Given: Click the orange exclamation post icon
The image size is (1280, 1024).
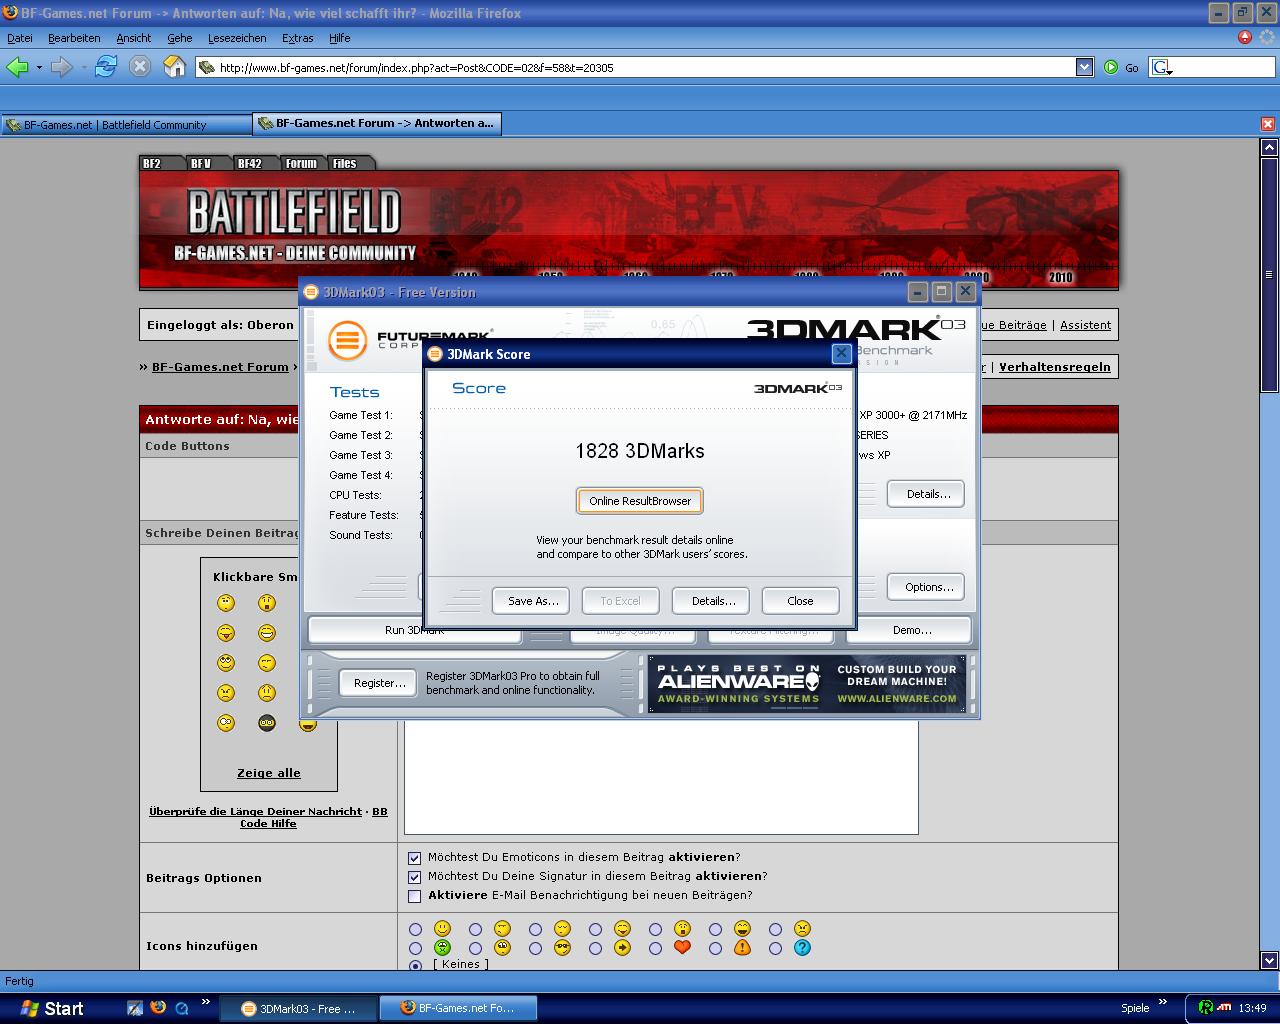Looking at the screenshot, I should coord(742,947).
